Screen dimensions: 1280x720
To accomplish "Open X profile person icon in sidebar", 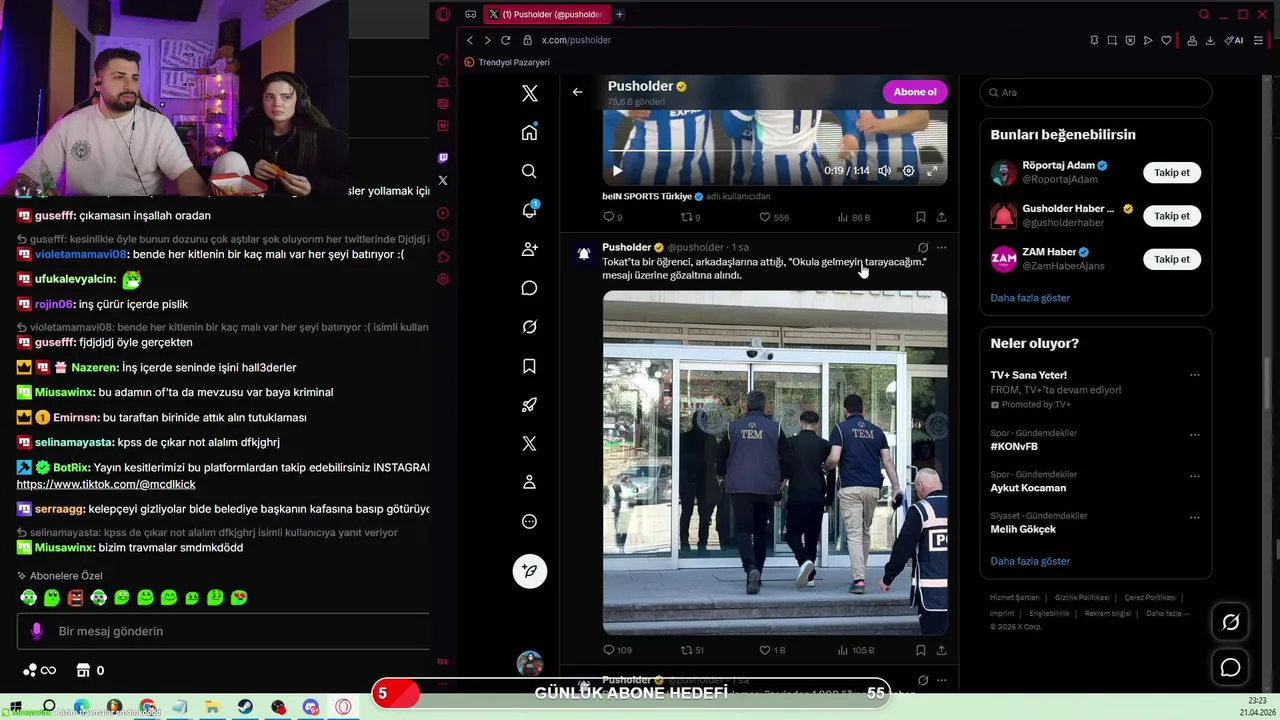I will (529, 482).
